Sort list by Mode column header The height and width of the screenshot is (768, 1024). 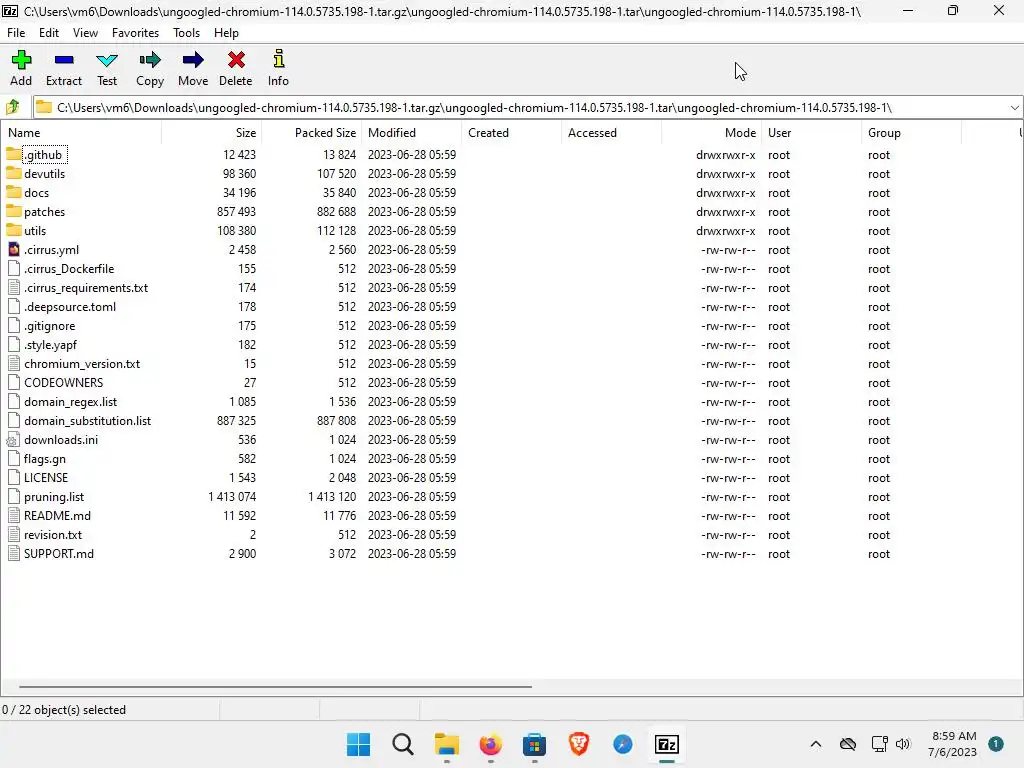click(x=711, y=133)
